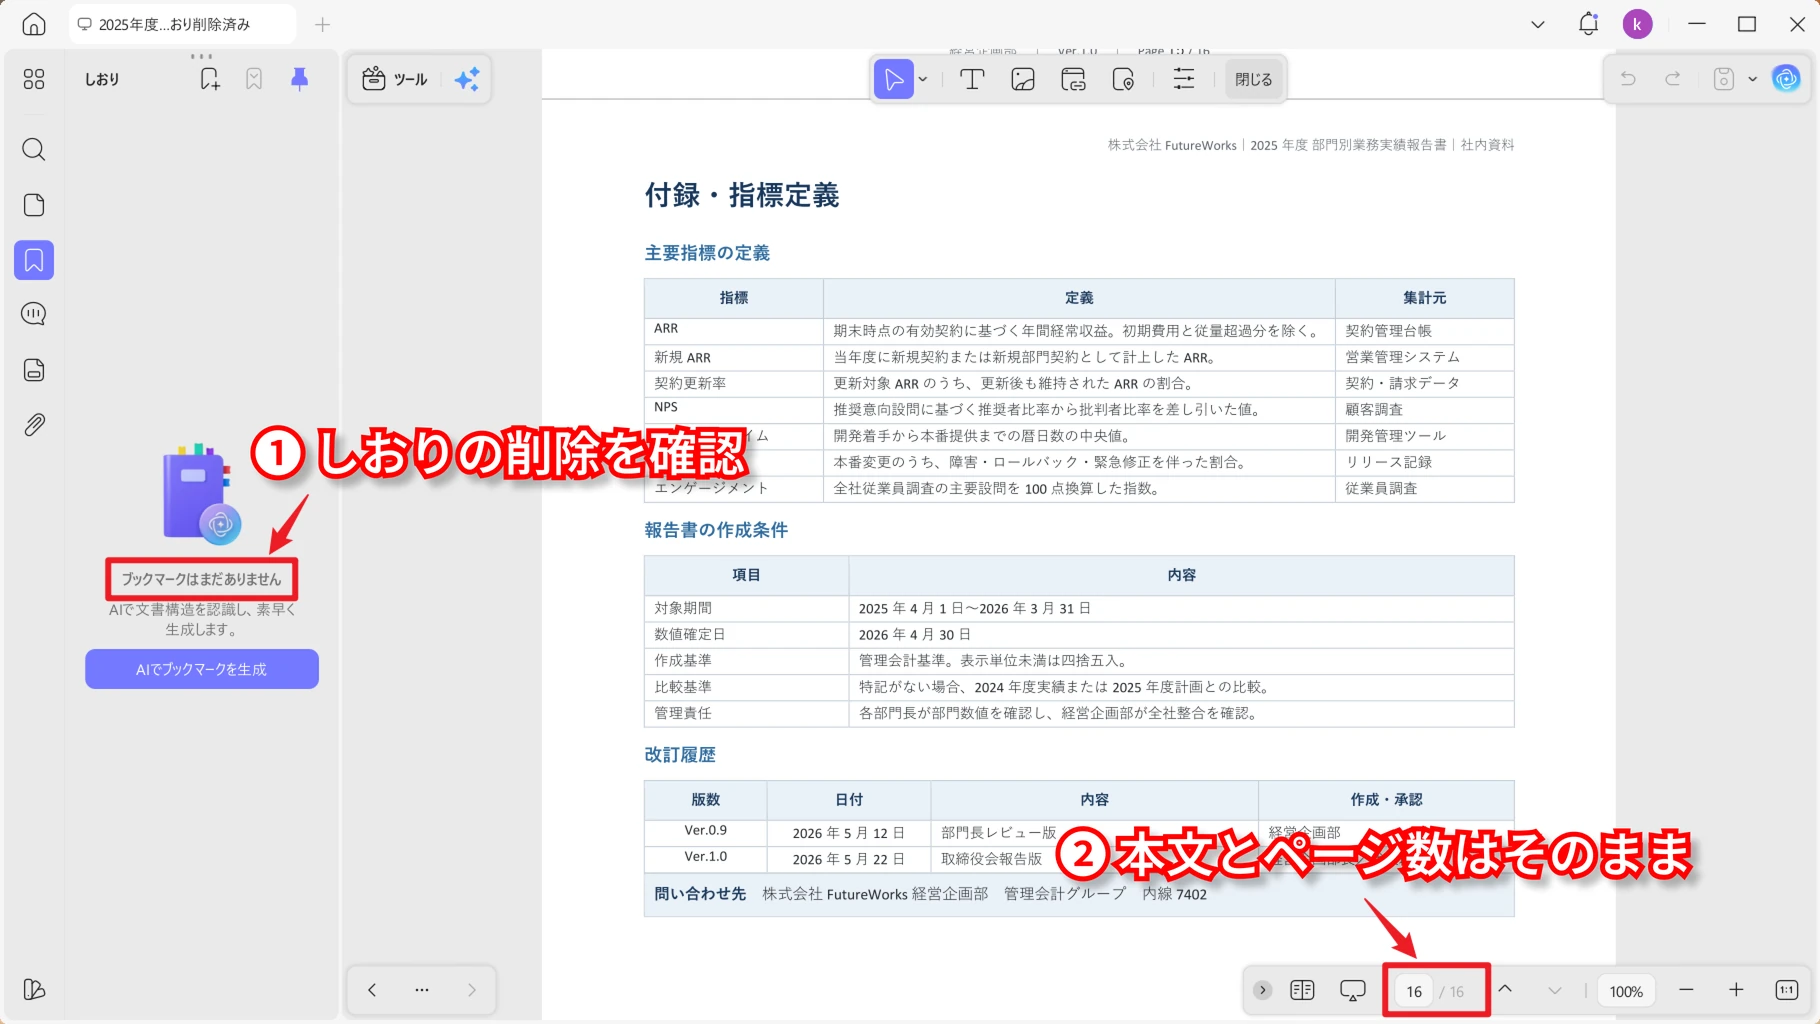1820x1024 pixels.
Task: Click the AI sparkle icon
Action: (x=467, y=79)
